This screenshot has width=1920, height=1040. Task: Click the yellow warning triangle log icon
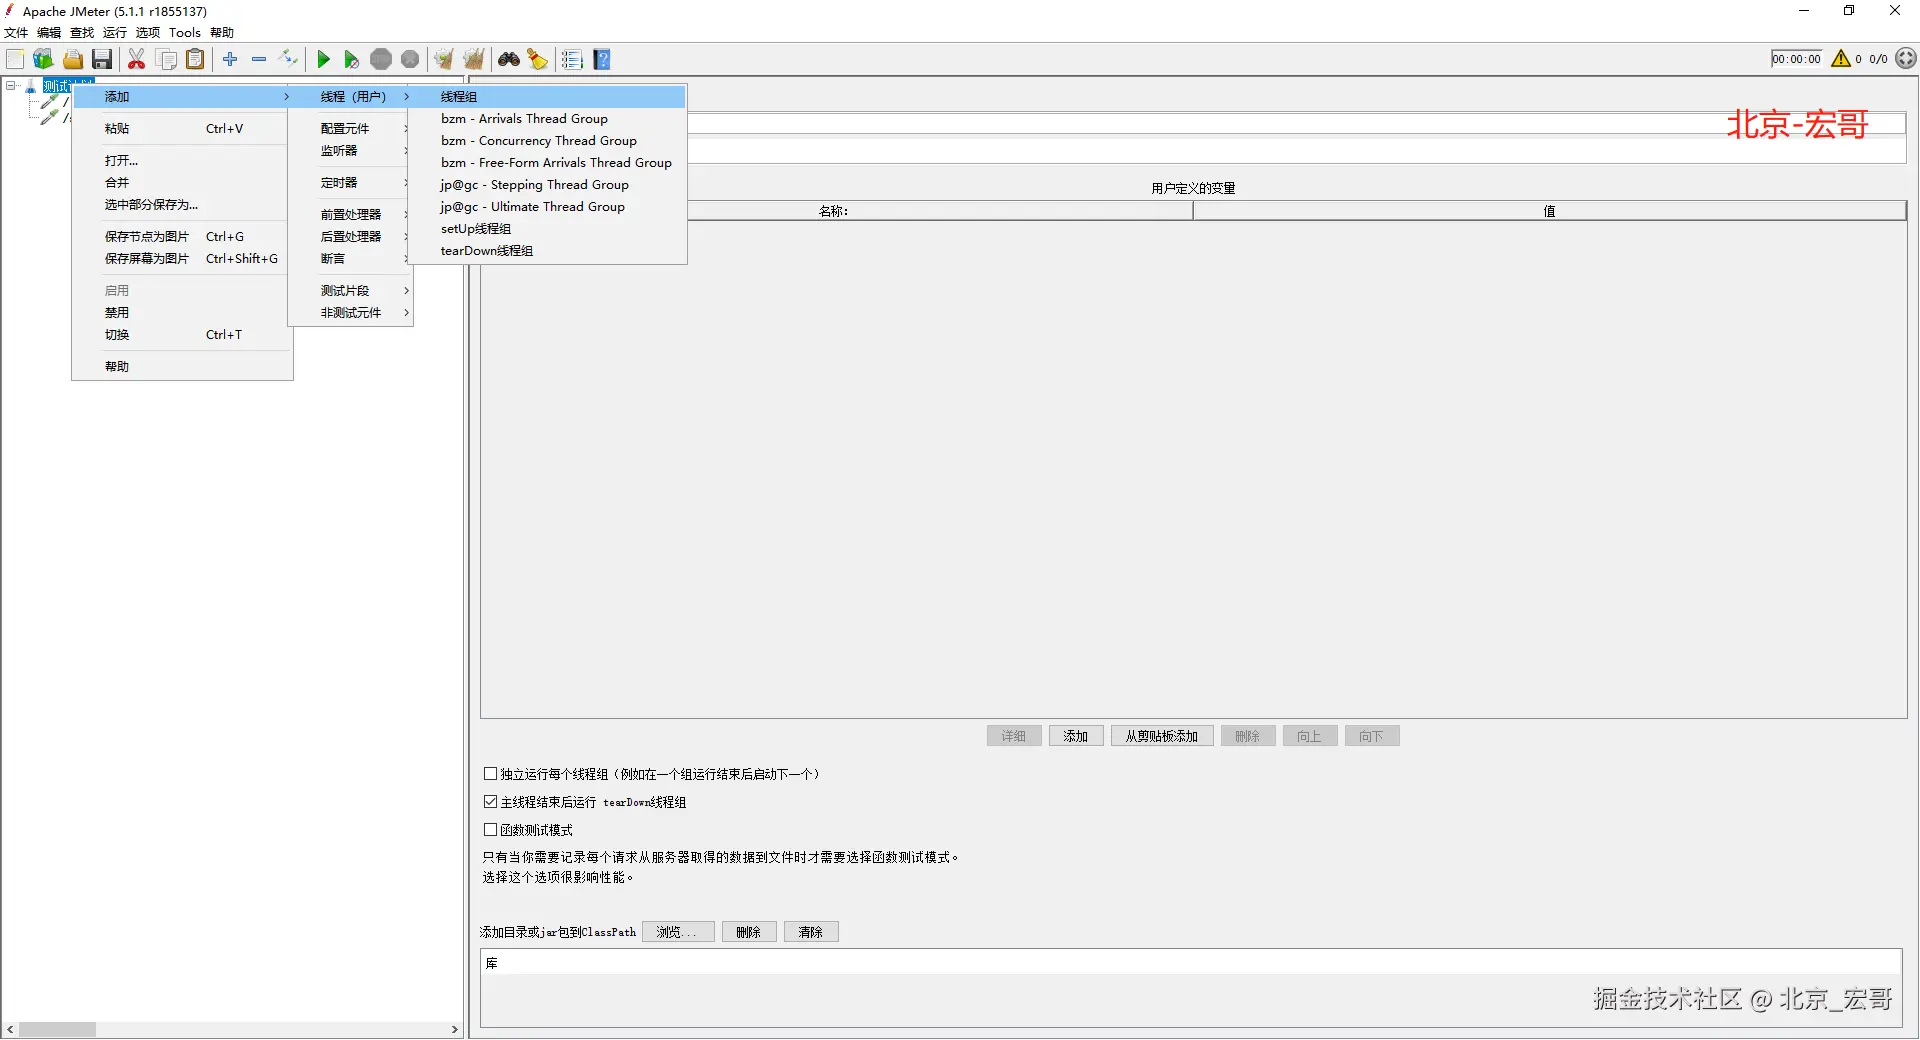(x=1841, y=59)
